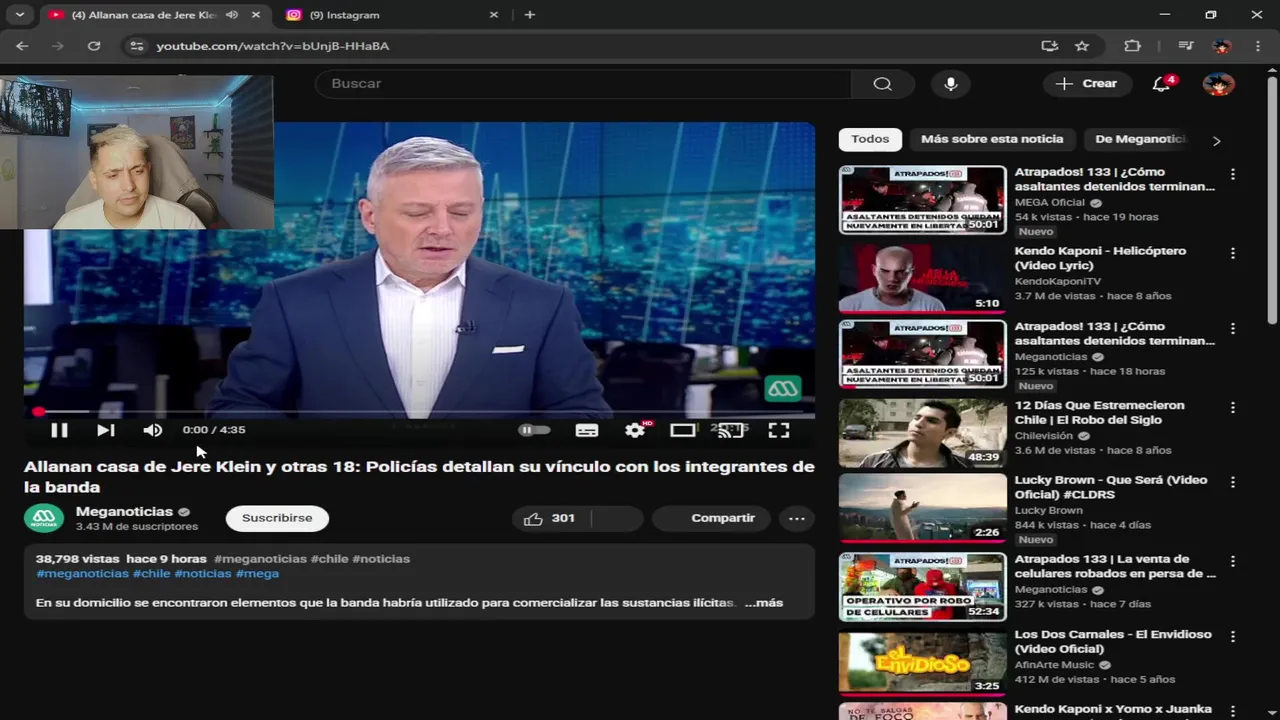Select Más sobre esta noticia chip
The height and width of the screenshot is (720, 1280).
point(992,139)
